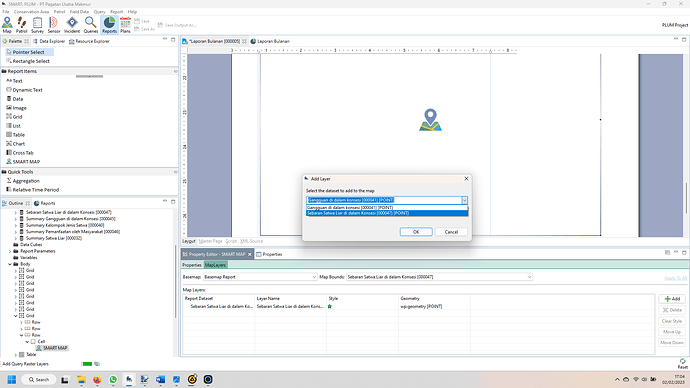
Task: Select the Pointer Select tool
Action: [x=29, y=52]
